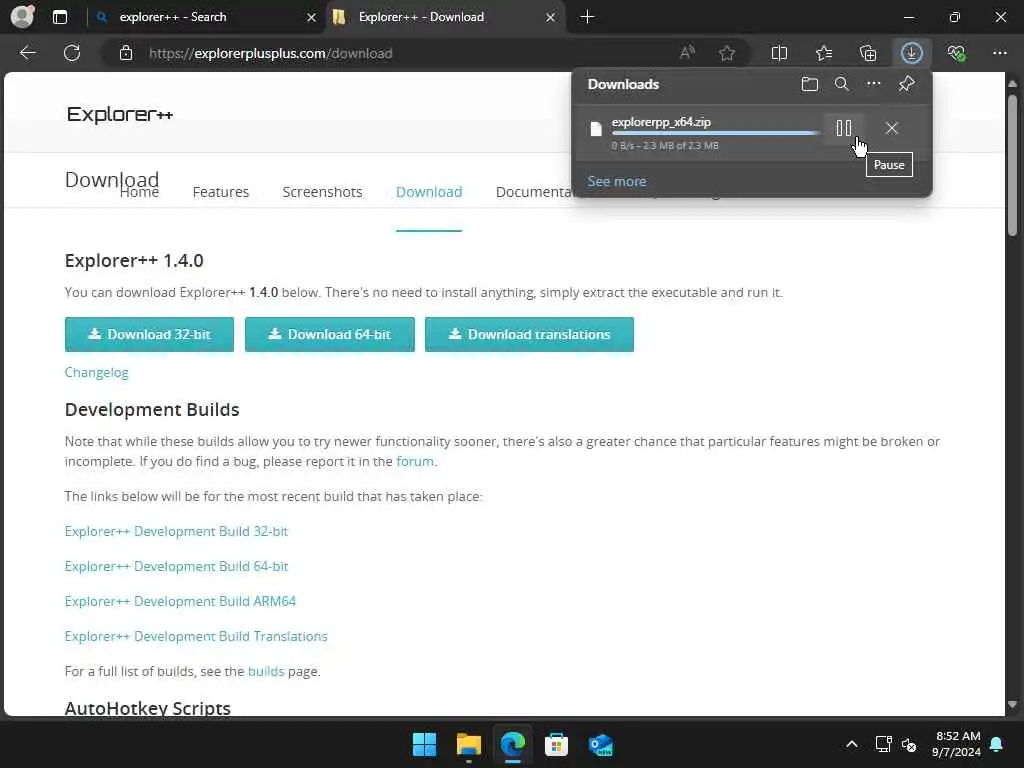Cancel the explorerpp_x64.zip download

891,128
